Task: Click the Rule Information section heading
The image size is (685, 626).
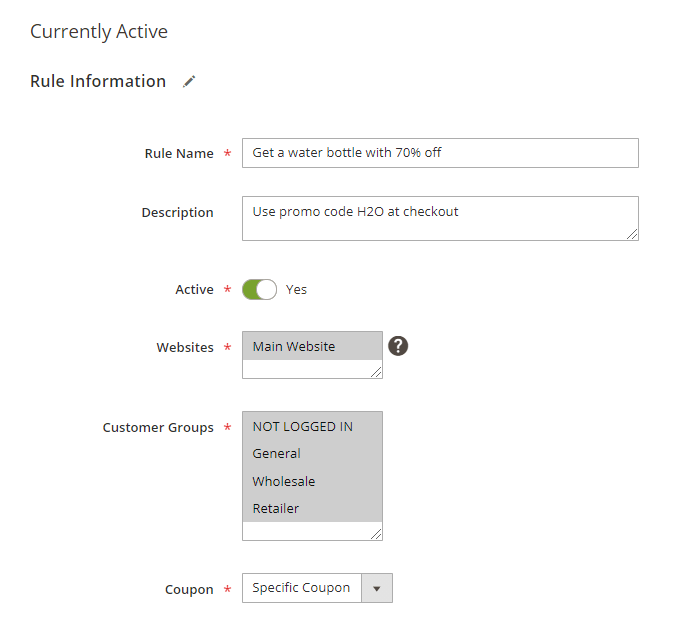Action: pos(98,82)
